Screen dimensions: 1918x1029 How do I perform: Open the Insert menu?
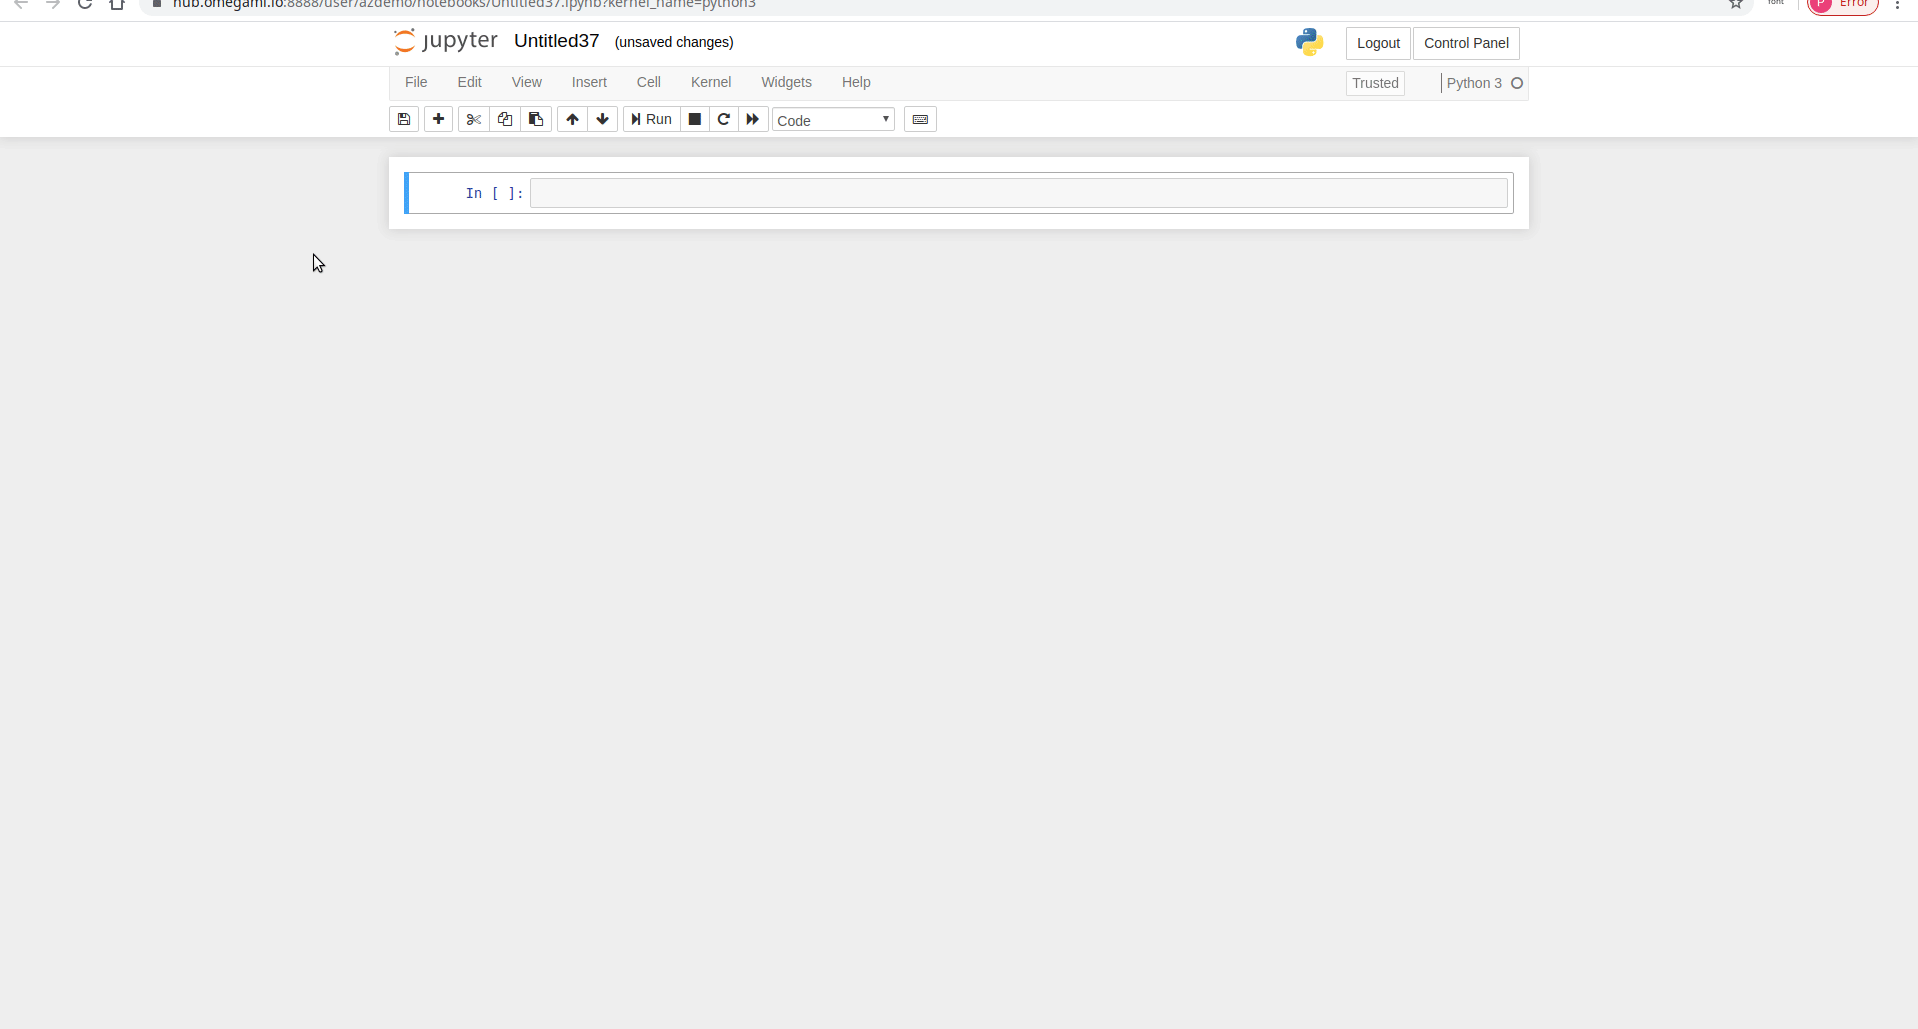[x=589, y=82]
